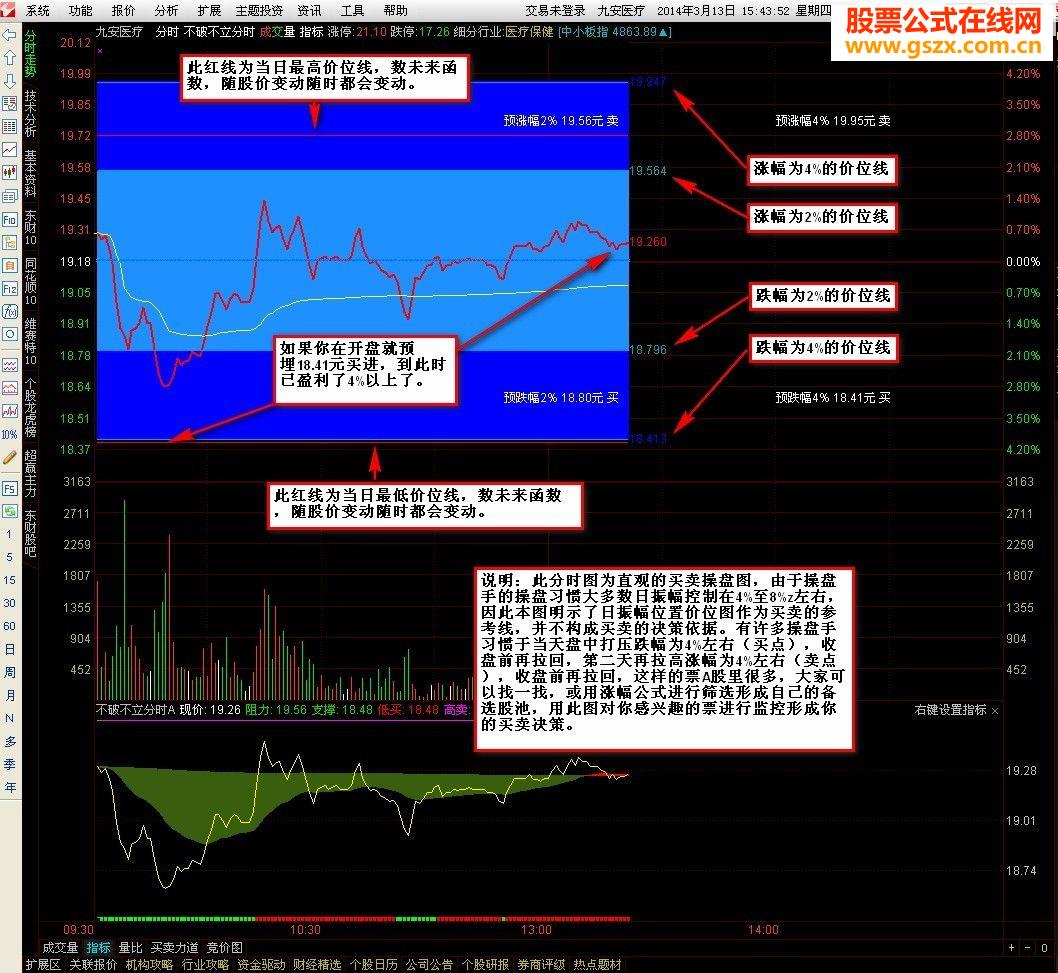The height and width of the screenshot is (973, 1058).
Task: Click the F12 trading icon
Action: (9, 289)
